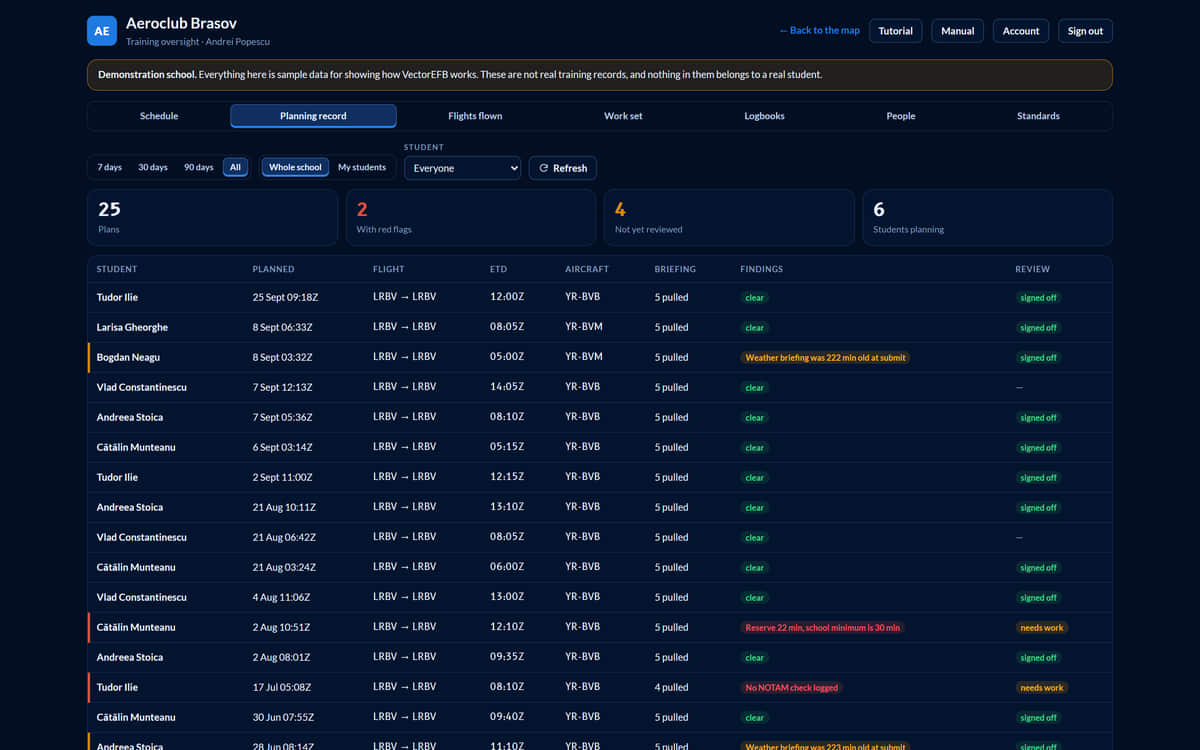
Task: Click signed off on the 7 Sept 05:36Z row
Action: click(1038, 418)
